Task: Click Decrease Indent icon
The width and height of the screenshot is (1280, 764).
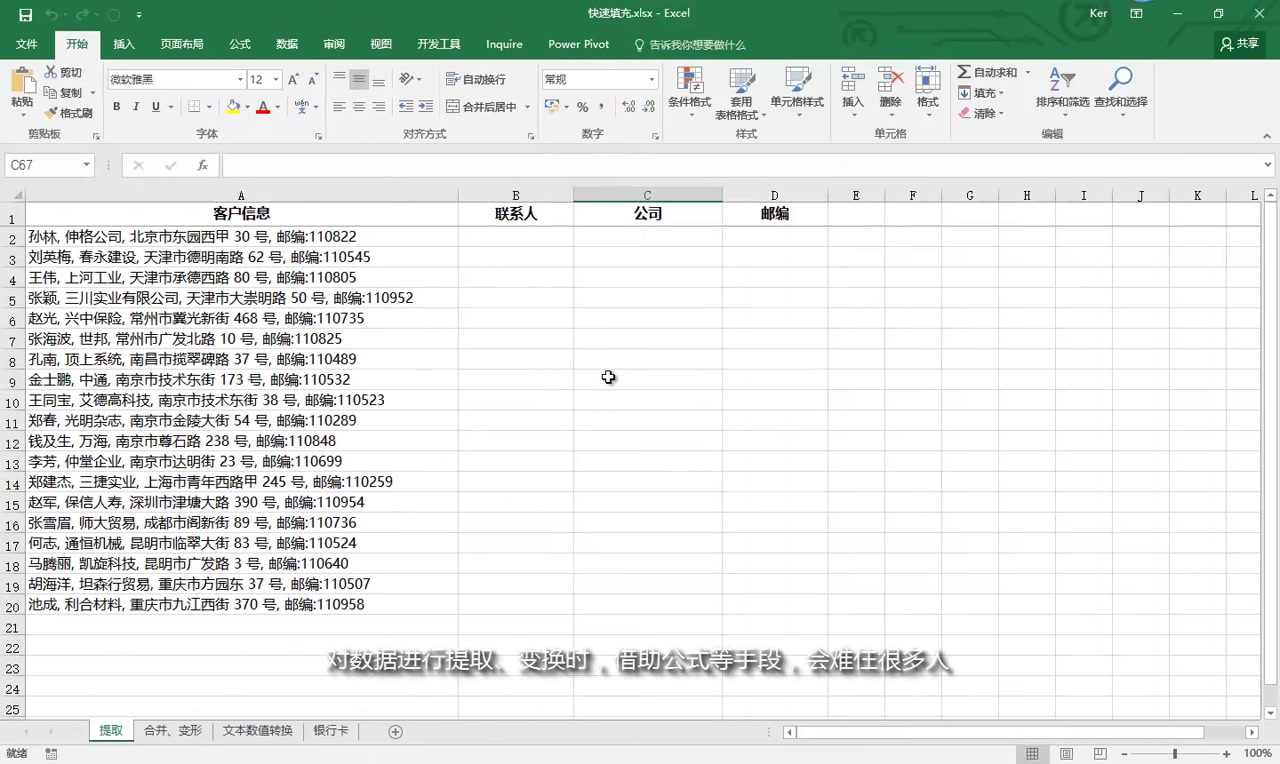Action: (406, 107)
